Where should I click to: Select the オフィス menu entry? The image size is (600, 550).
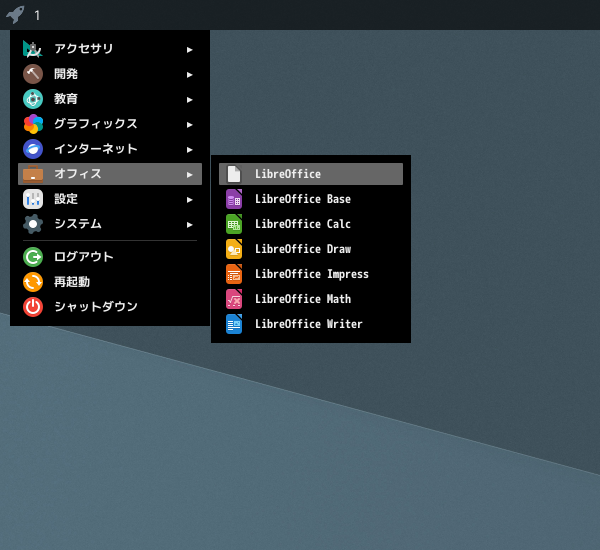110,174
